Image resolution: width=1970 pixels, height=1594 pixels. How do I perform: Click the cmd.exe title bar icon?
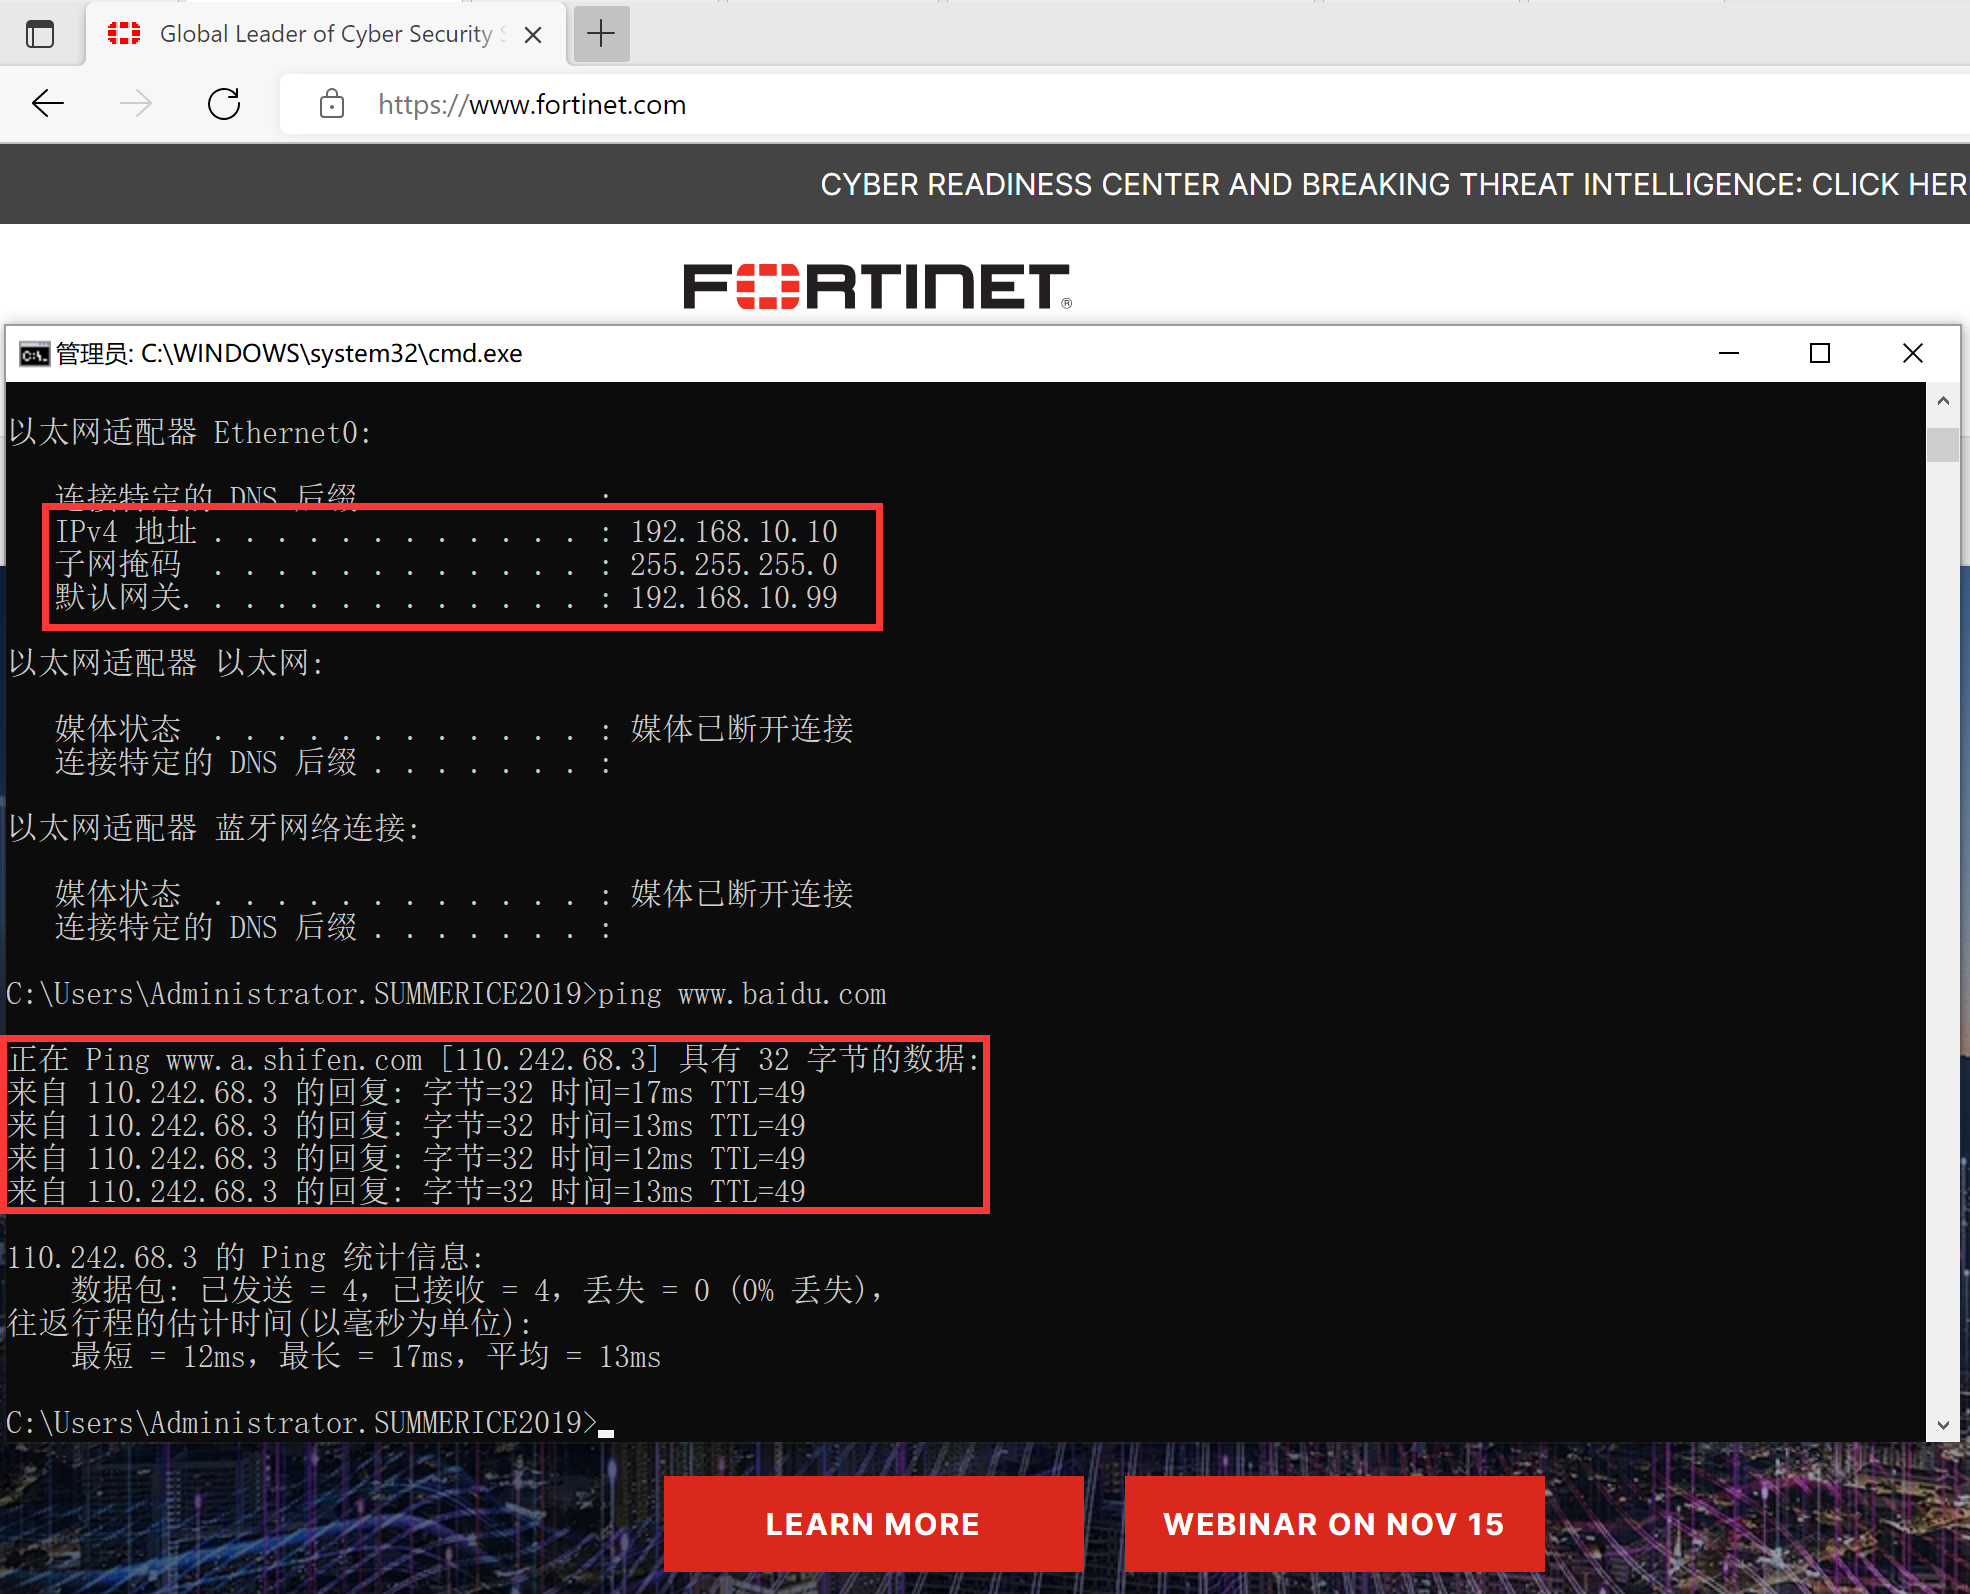pyautogui.click(x=34, y=354)
